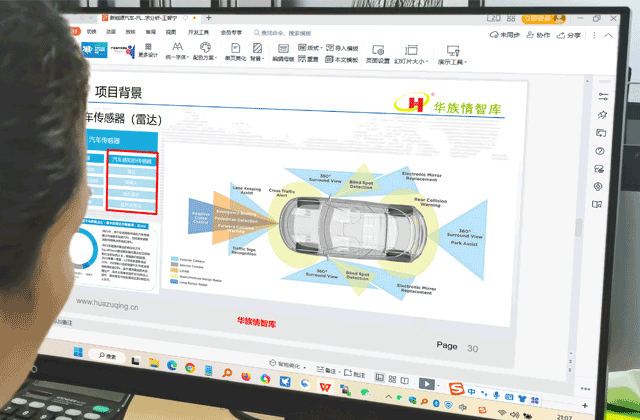Expand the 统一字体 font dropdown
The image size is (640, 420).
tap(176, 52)
